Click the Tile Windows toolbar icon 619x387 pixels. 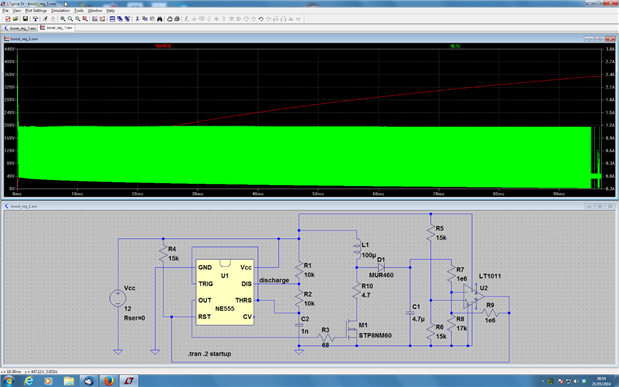[x=113, y=19]
